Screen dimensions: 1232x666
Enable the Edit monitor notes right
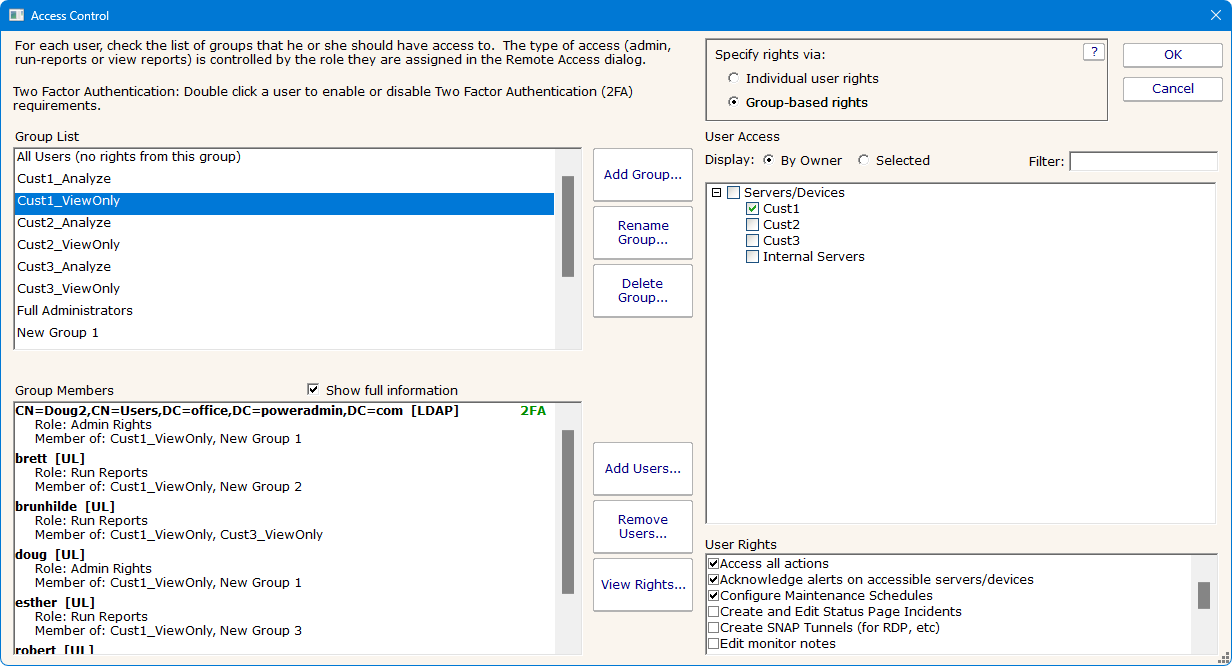coord(714,643)
